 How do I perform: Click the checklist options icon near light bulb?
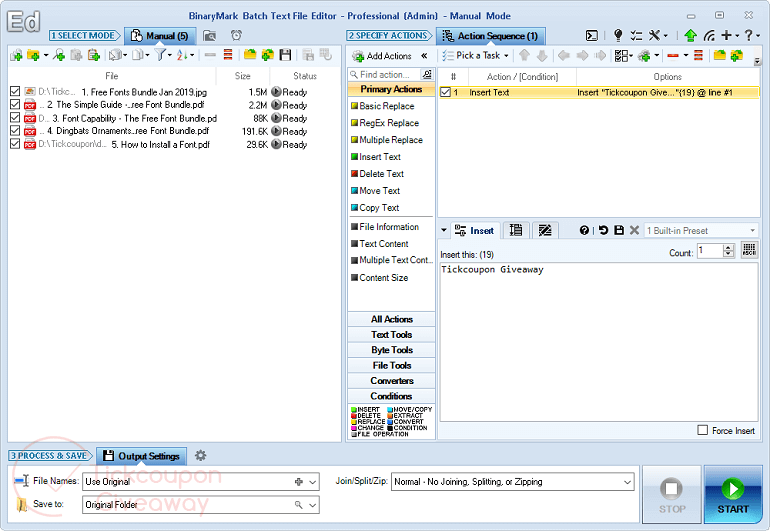pyautogui.click(x=636, y=35)
